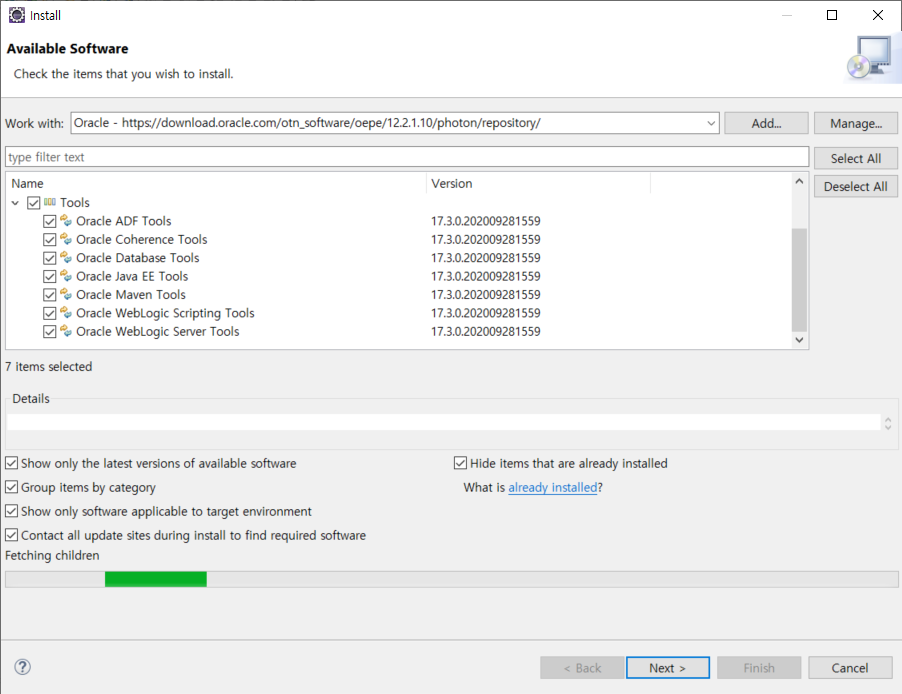The width and height of the screenshot is (902, 694).
Task: Select the Oracle Database Tools row label
Action: pos(137,258)
